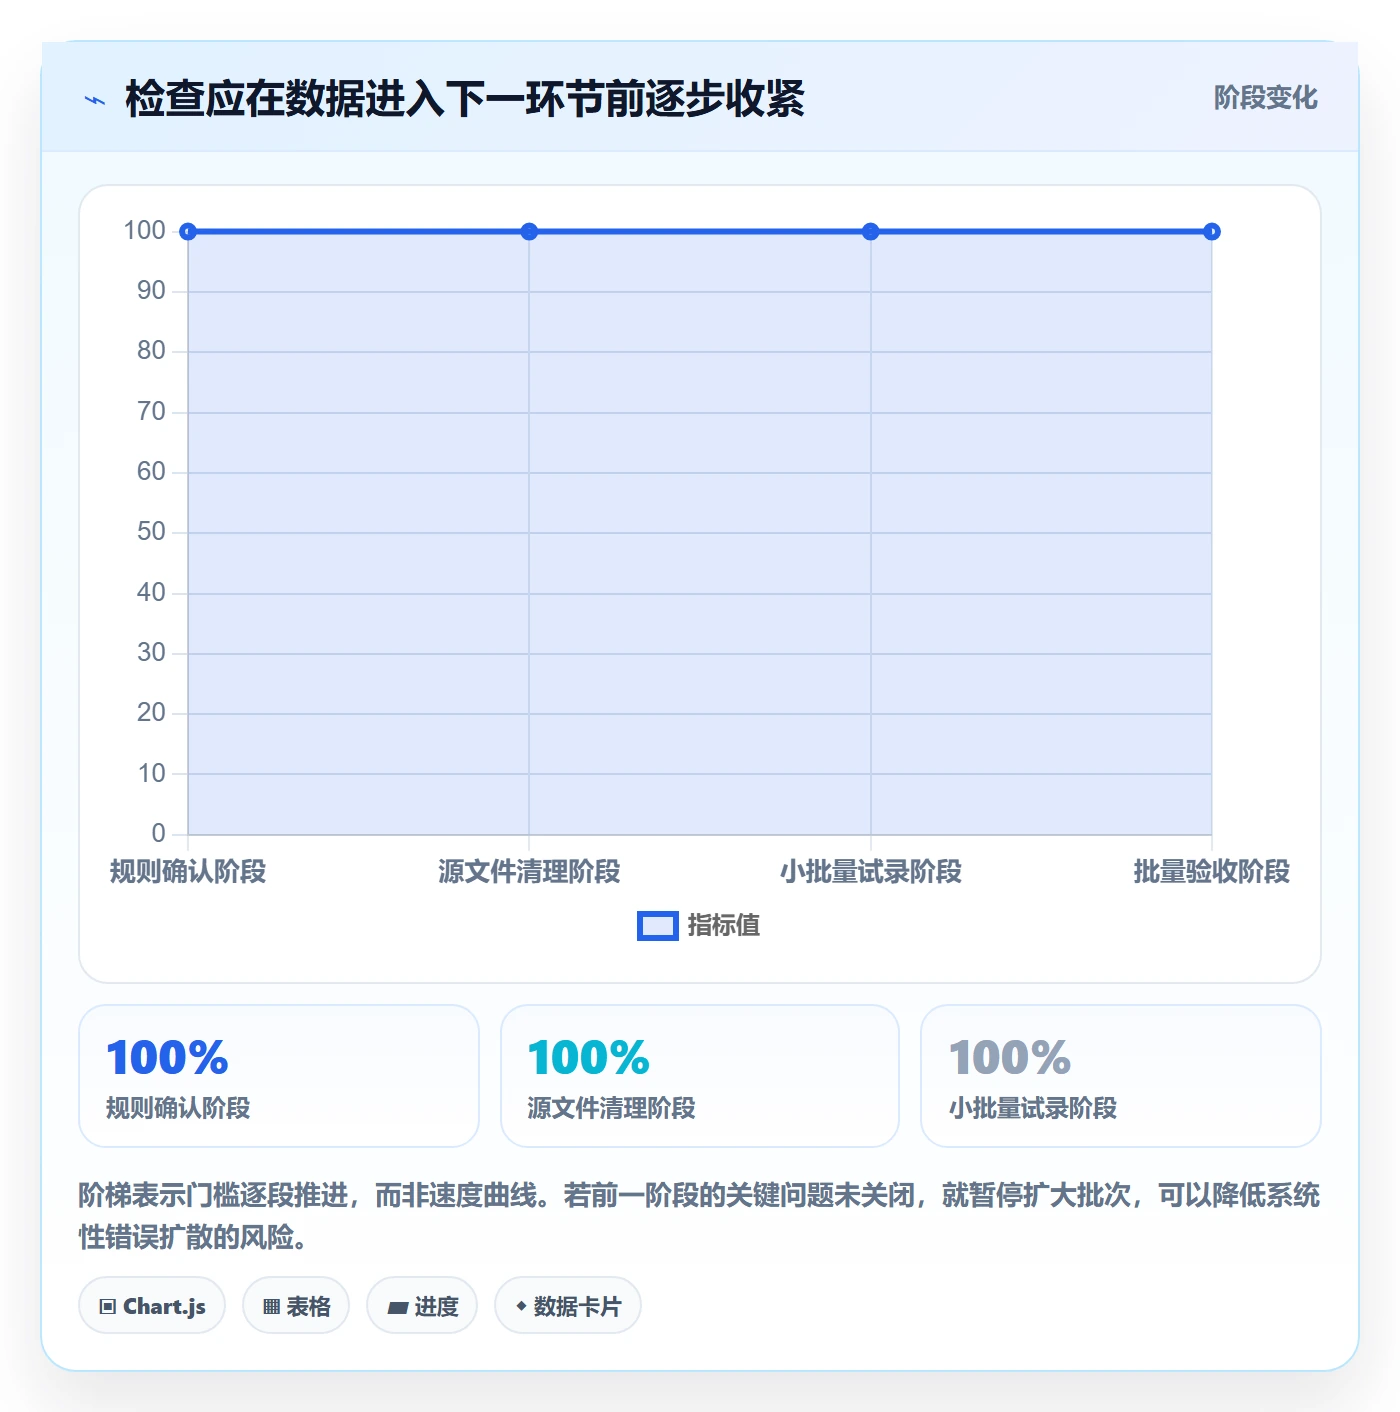Open the blue 100% 规则确认阶段 card

(279, 1076)
